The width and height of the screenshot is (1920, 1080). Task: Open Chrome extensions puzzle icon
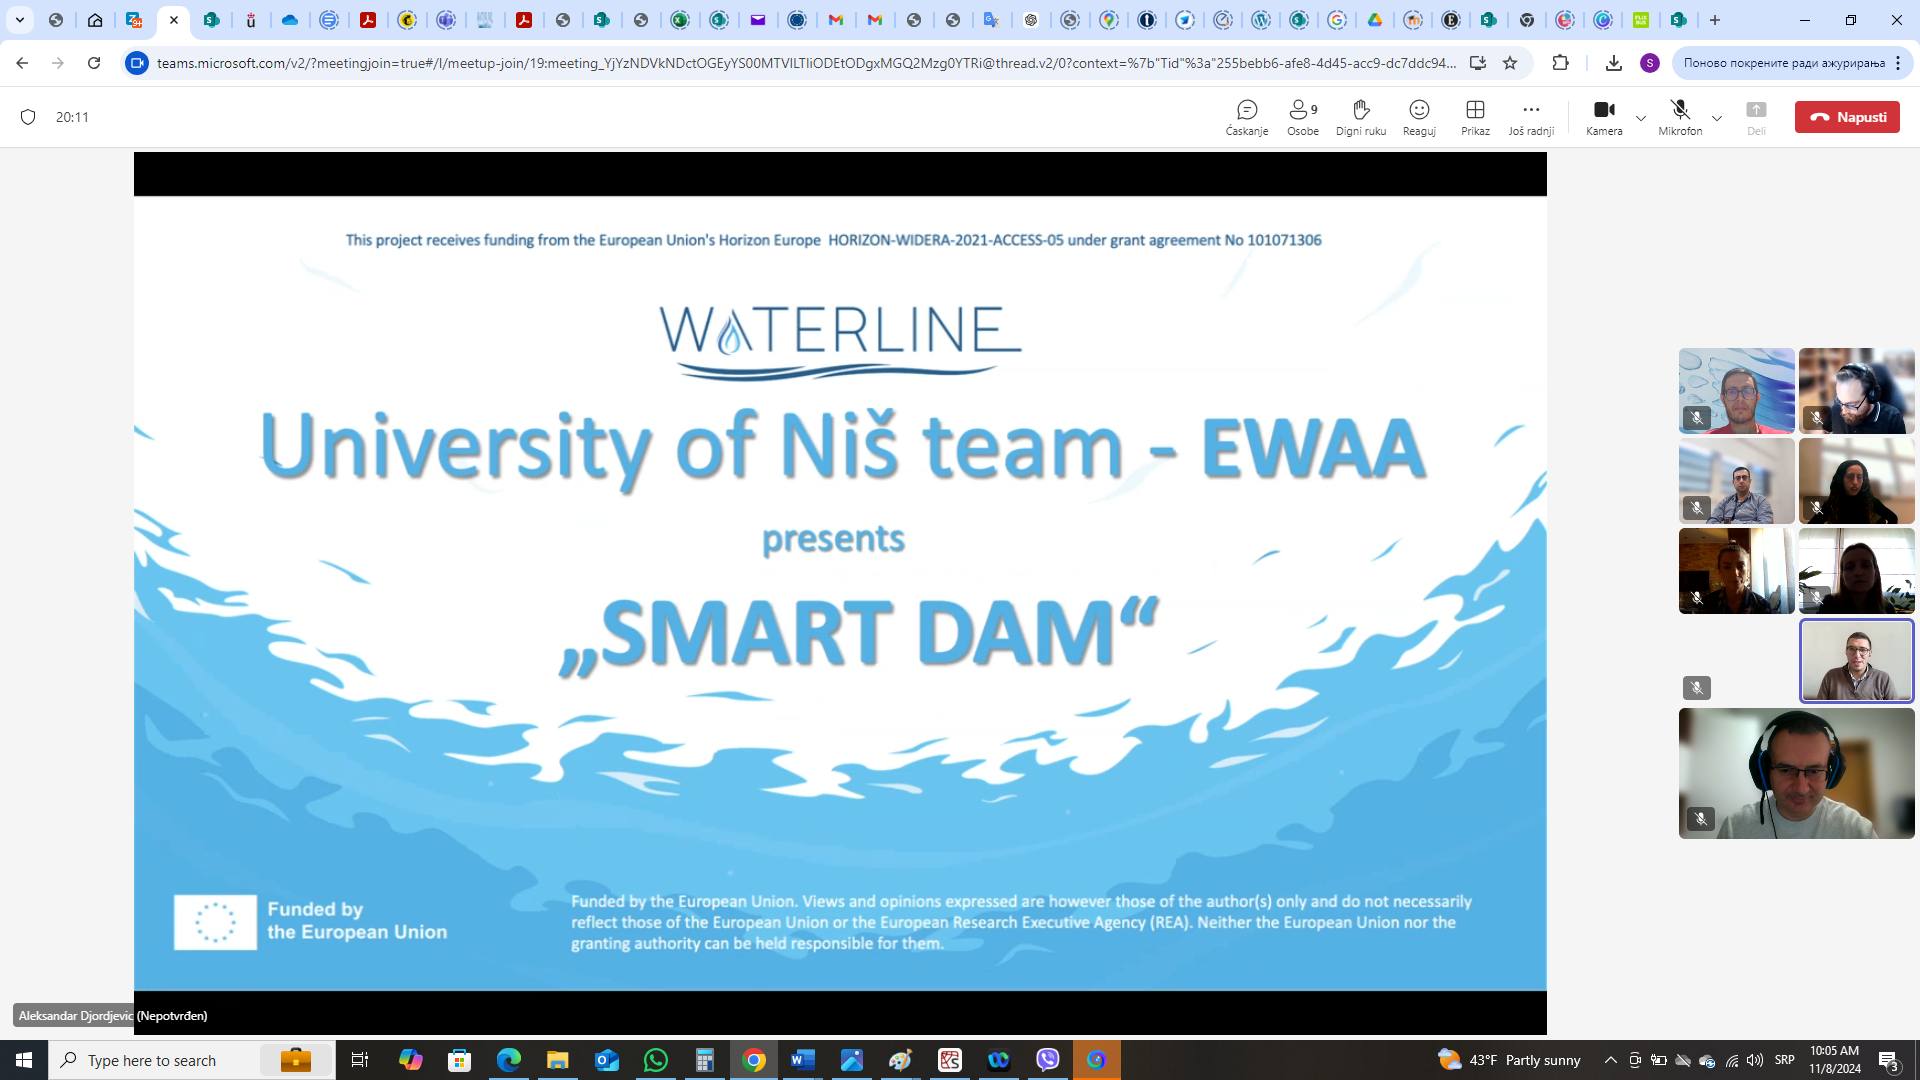pyautogui.click(x=1560, y=63)
